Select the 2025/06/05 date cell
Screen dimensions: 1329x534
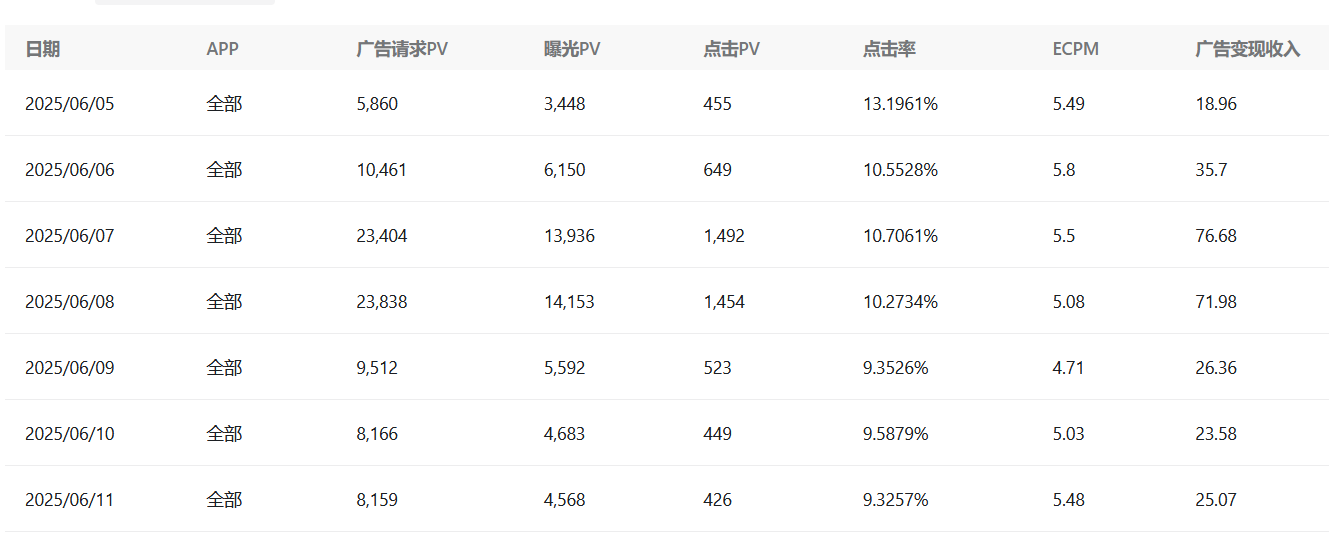coord(70,104)
